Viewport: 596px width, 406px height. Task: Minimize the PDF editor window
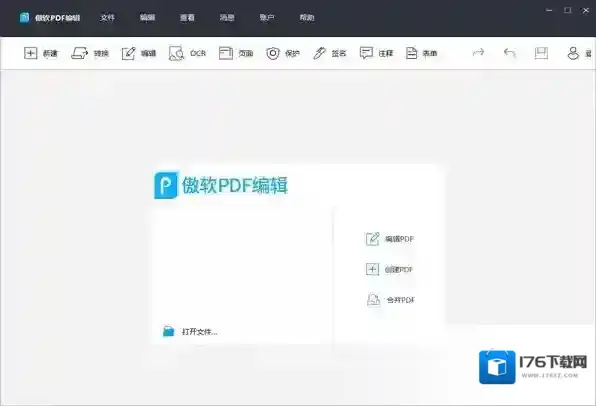click(x=549, y=10)
